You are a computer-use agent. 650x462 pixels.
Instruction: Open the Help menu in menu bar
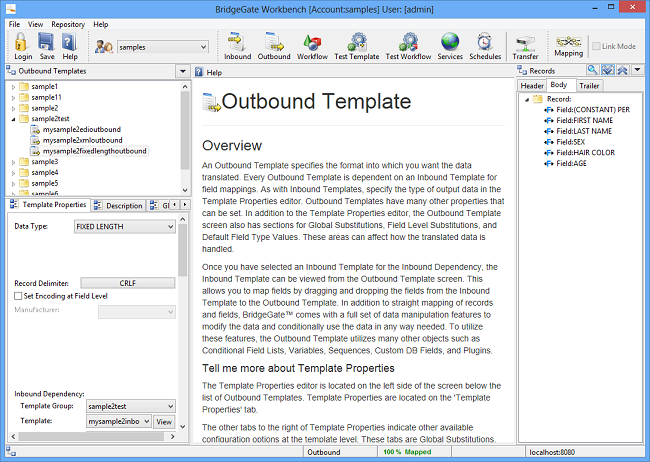tap(100, 24)
